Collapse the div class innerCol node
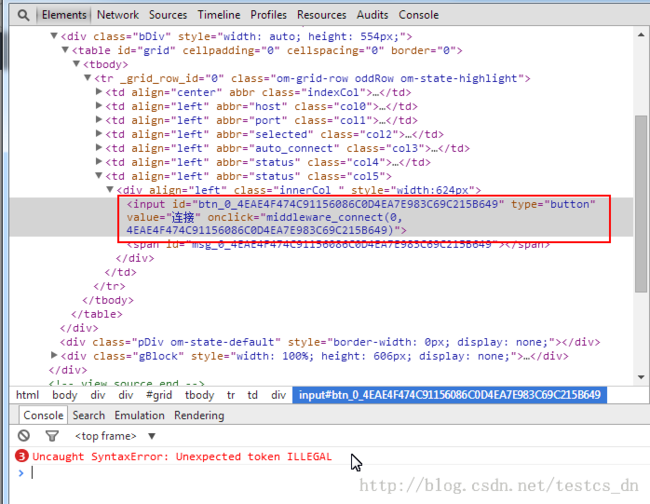 (110, 190)
